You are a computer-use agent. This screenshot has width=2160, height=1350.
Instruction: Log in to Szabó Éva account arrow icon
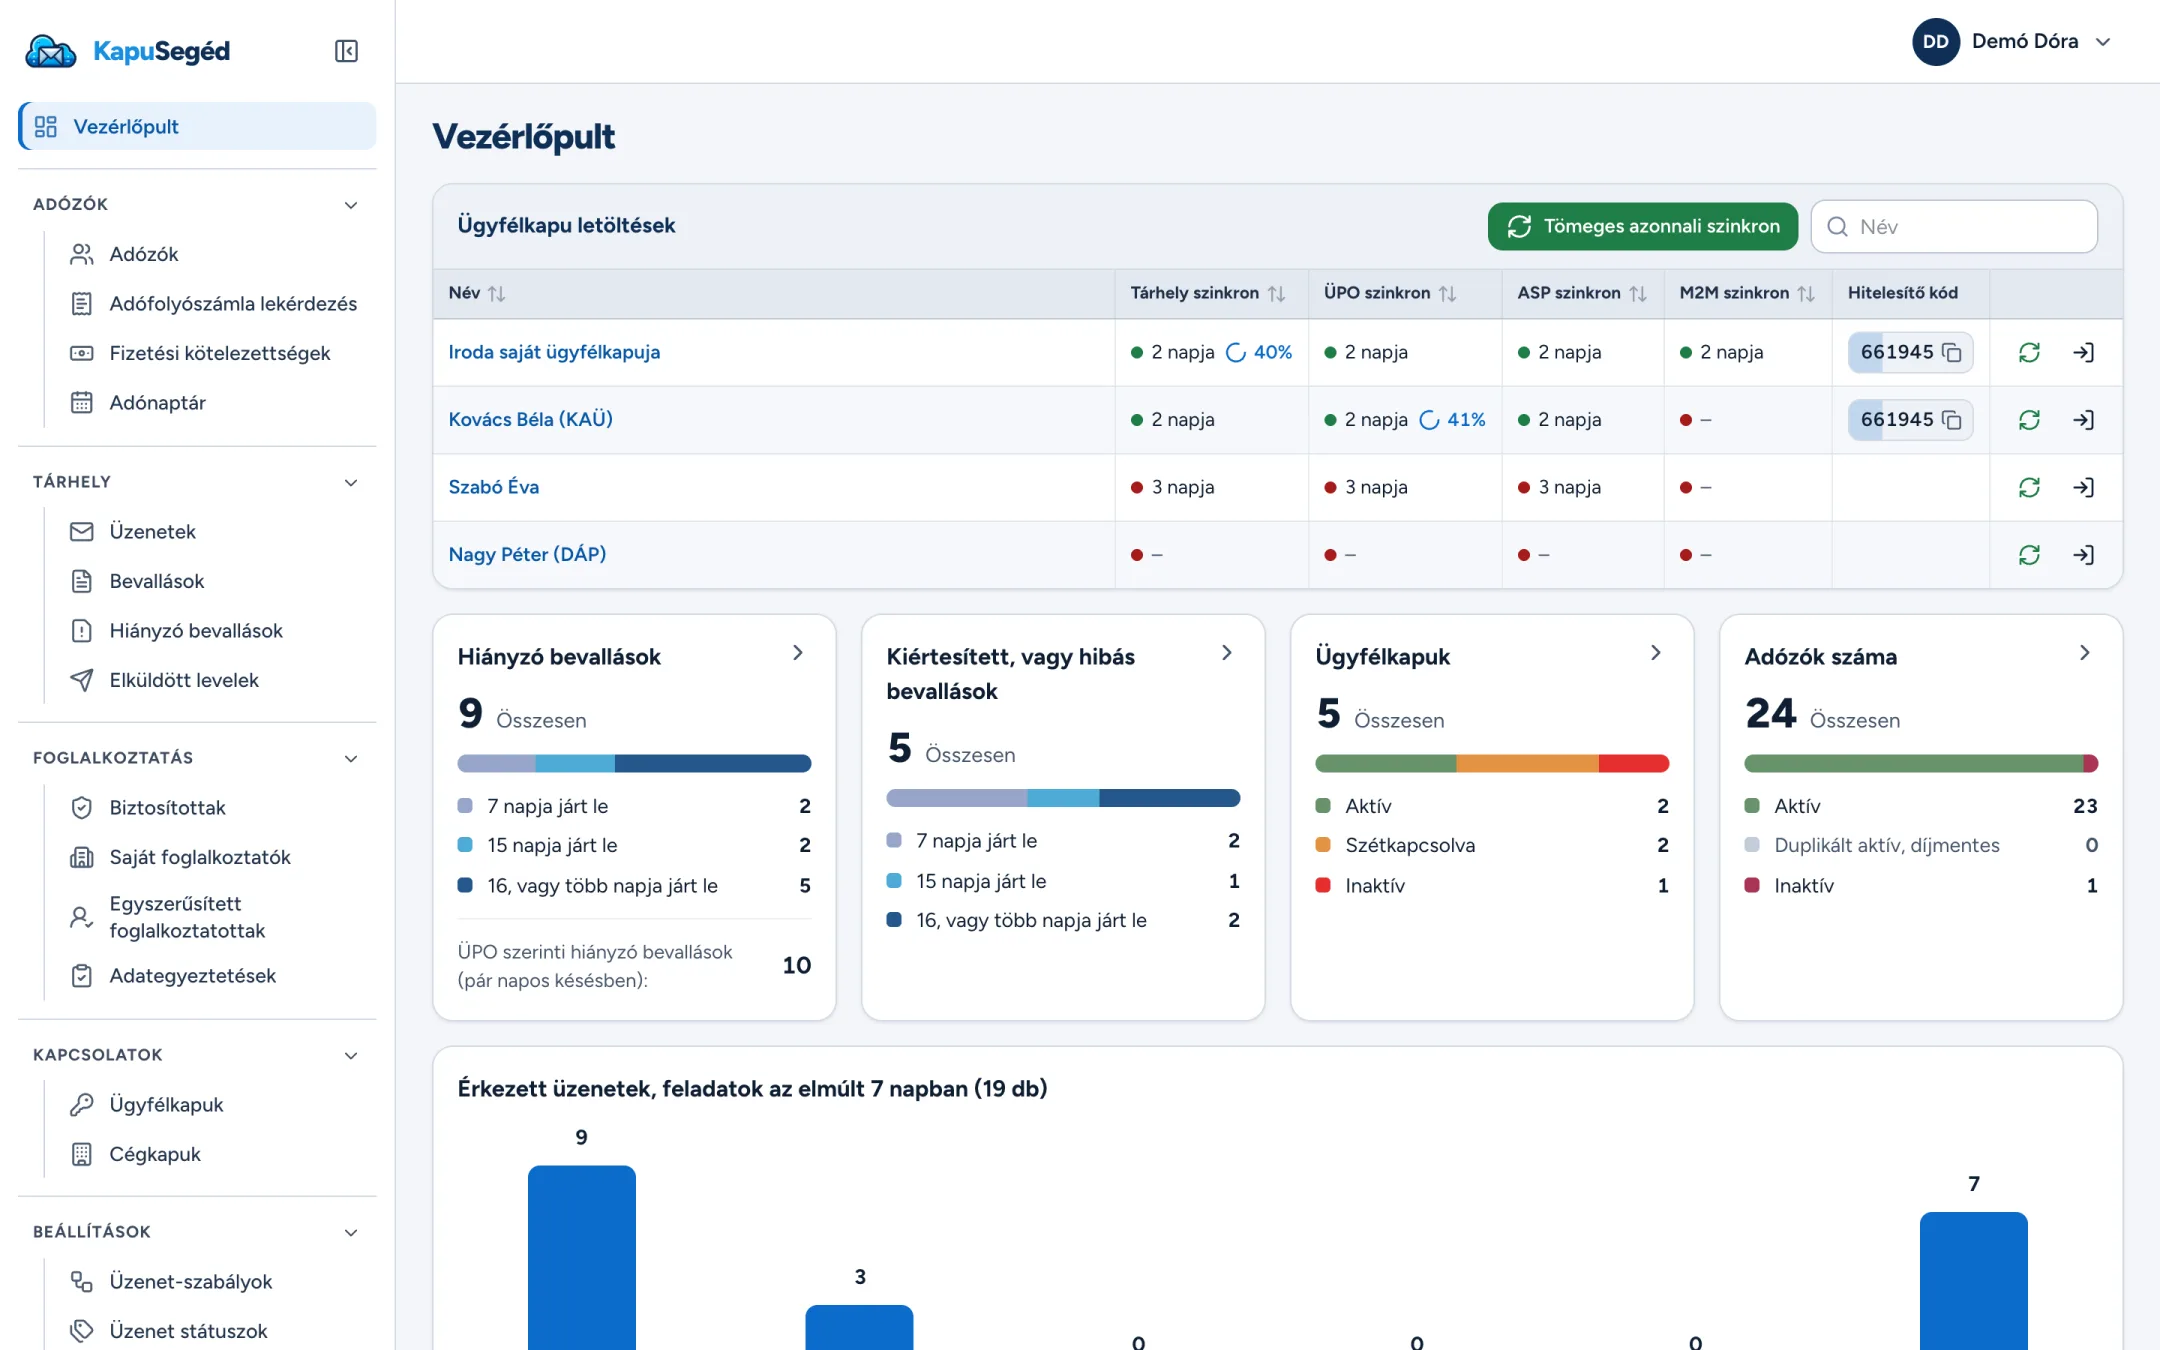pos(2084,487)
